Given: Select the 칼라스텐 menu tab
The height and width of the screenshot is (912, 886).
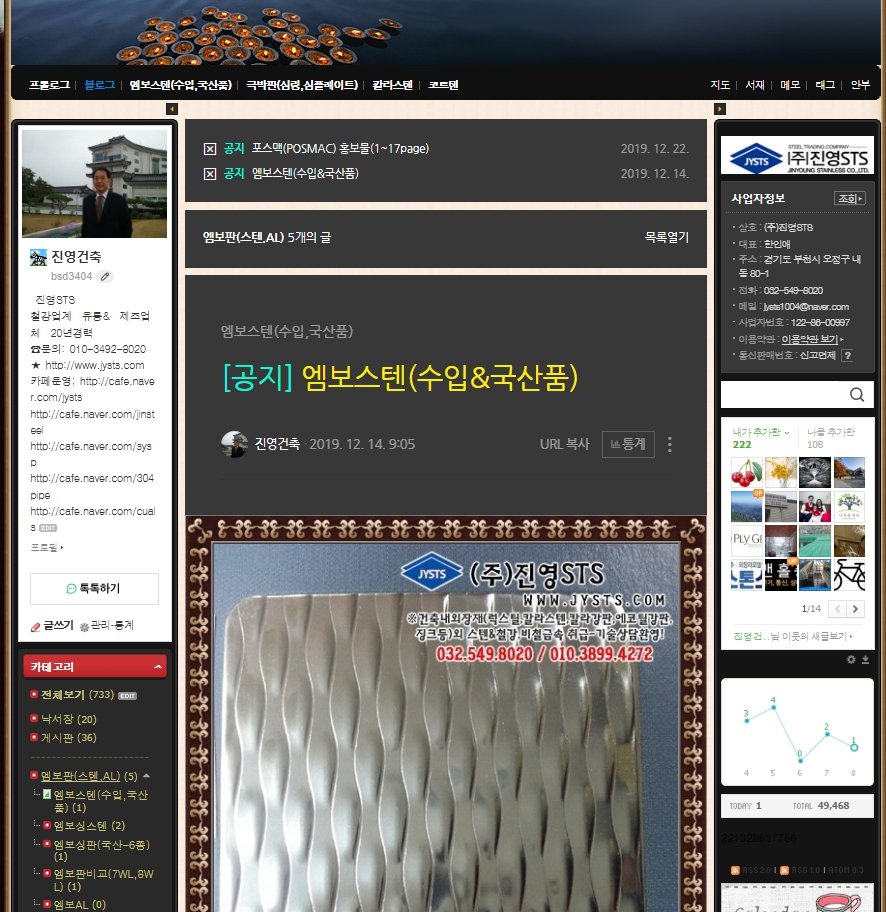Looking at the screenshot, I should 393,85.
